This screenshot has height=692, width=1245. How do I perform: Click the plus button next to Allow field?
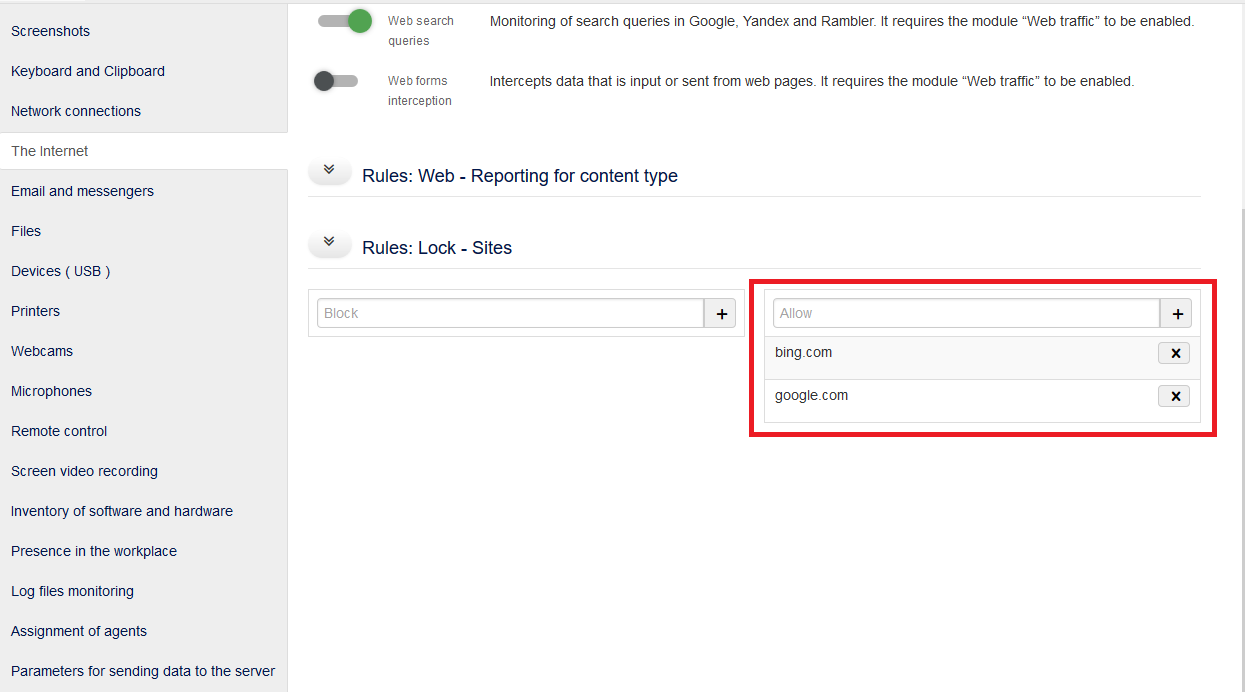click(x=1177, y=313)
